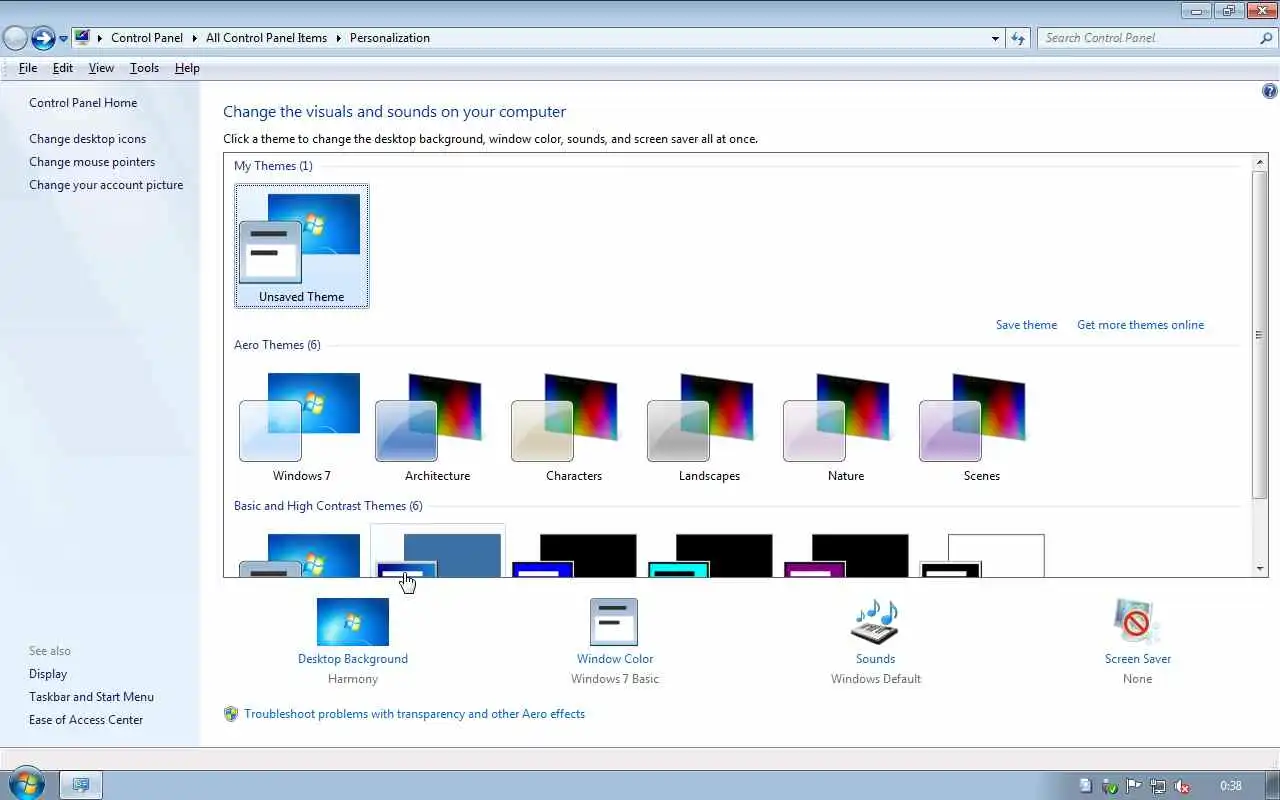Expand the address bar history dropdown
The width and height of the screenshot is (1280, 800).
click(995, 38)
